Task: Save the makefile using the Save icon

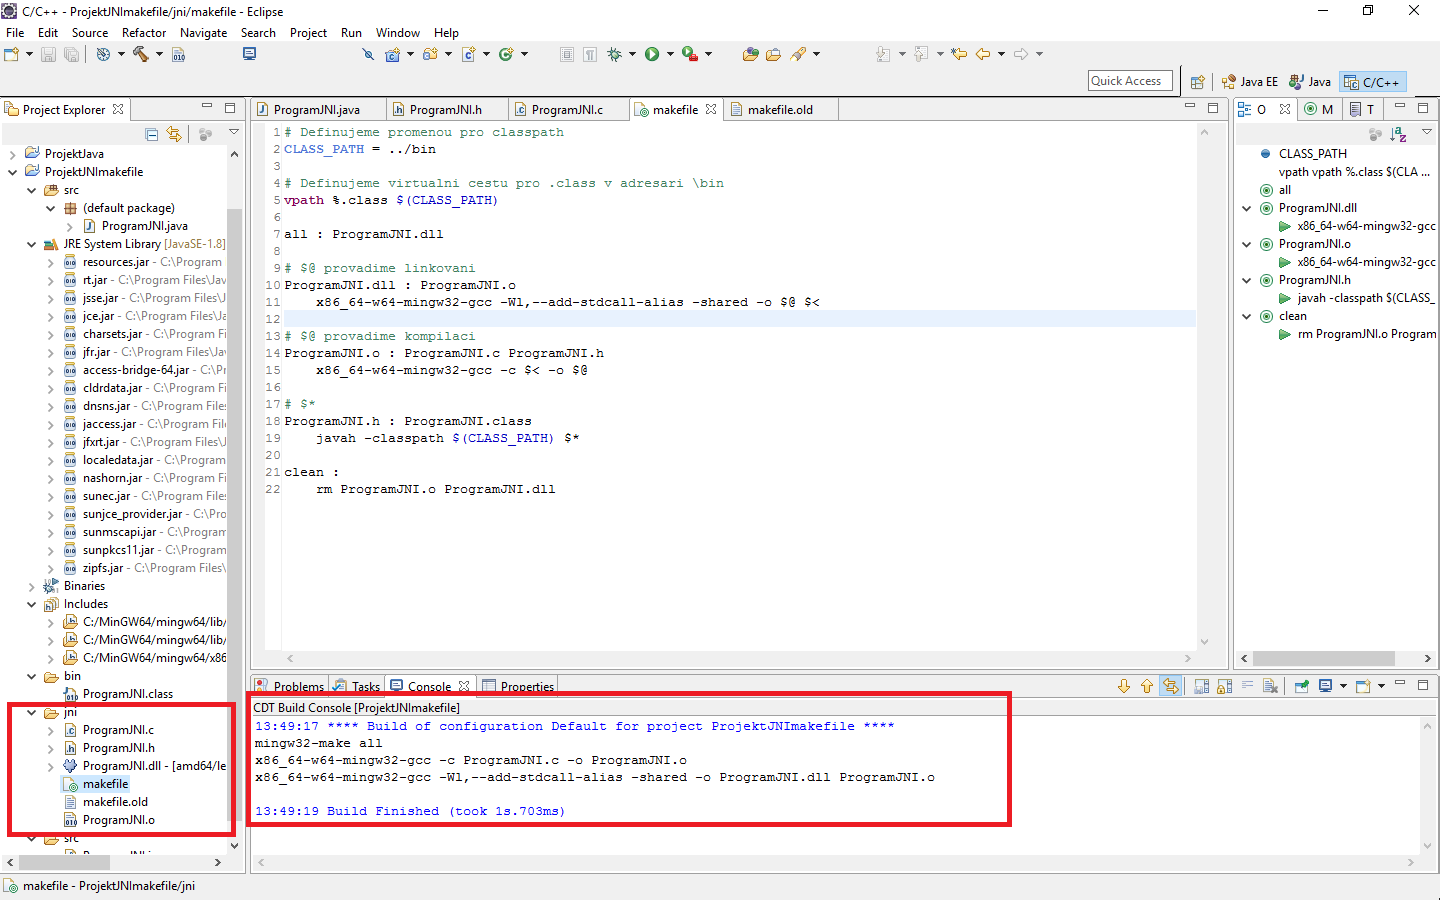Action: tap(48, 54)
